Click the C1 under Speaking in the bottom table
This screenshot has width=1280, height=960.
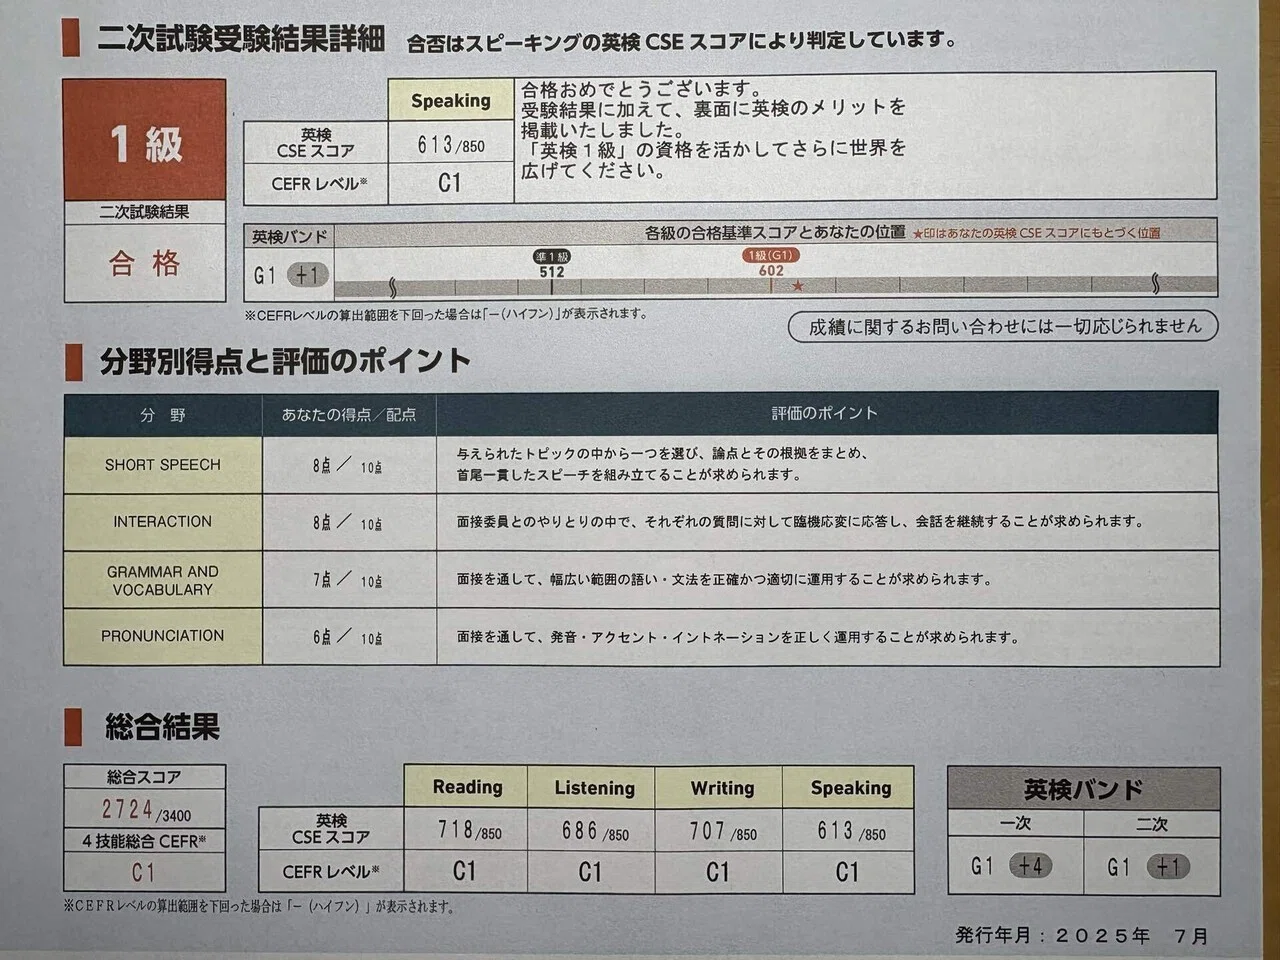(847, 872)
